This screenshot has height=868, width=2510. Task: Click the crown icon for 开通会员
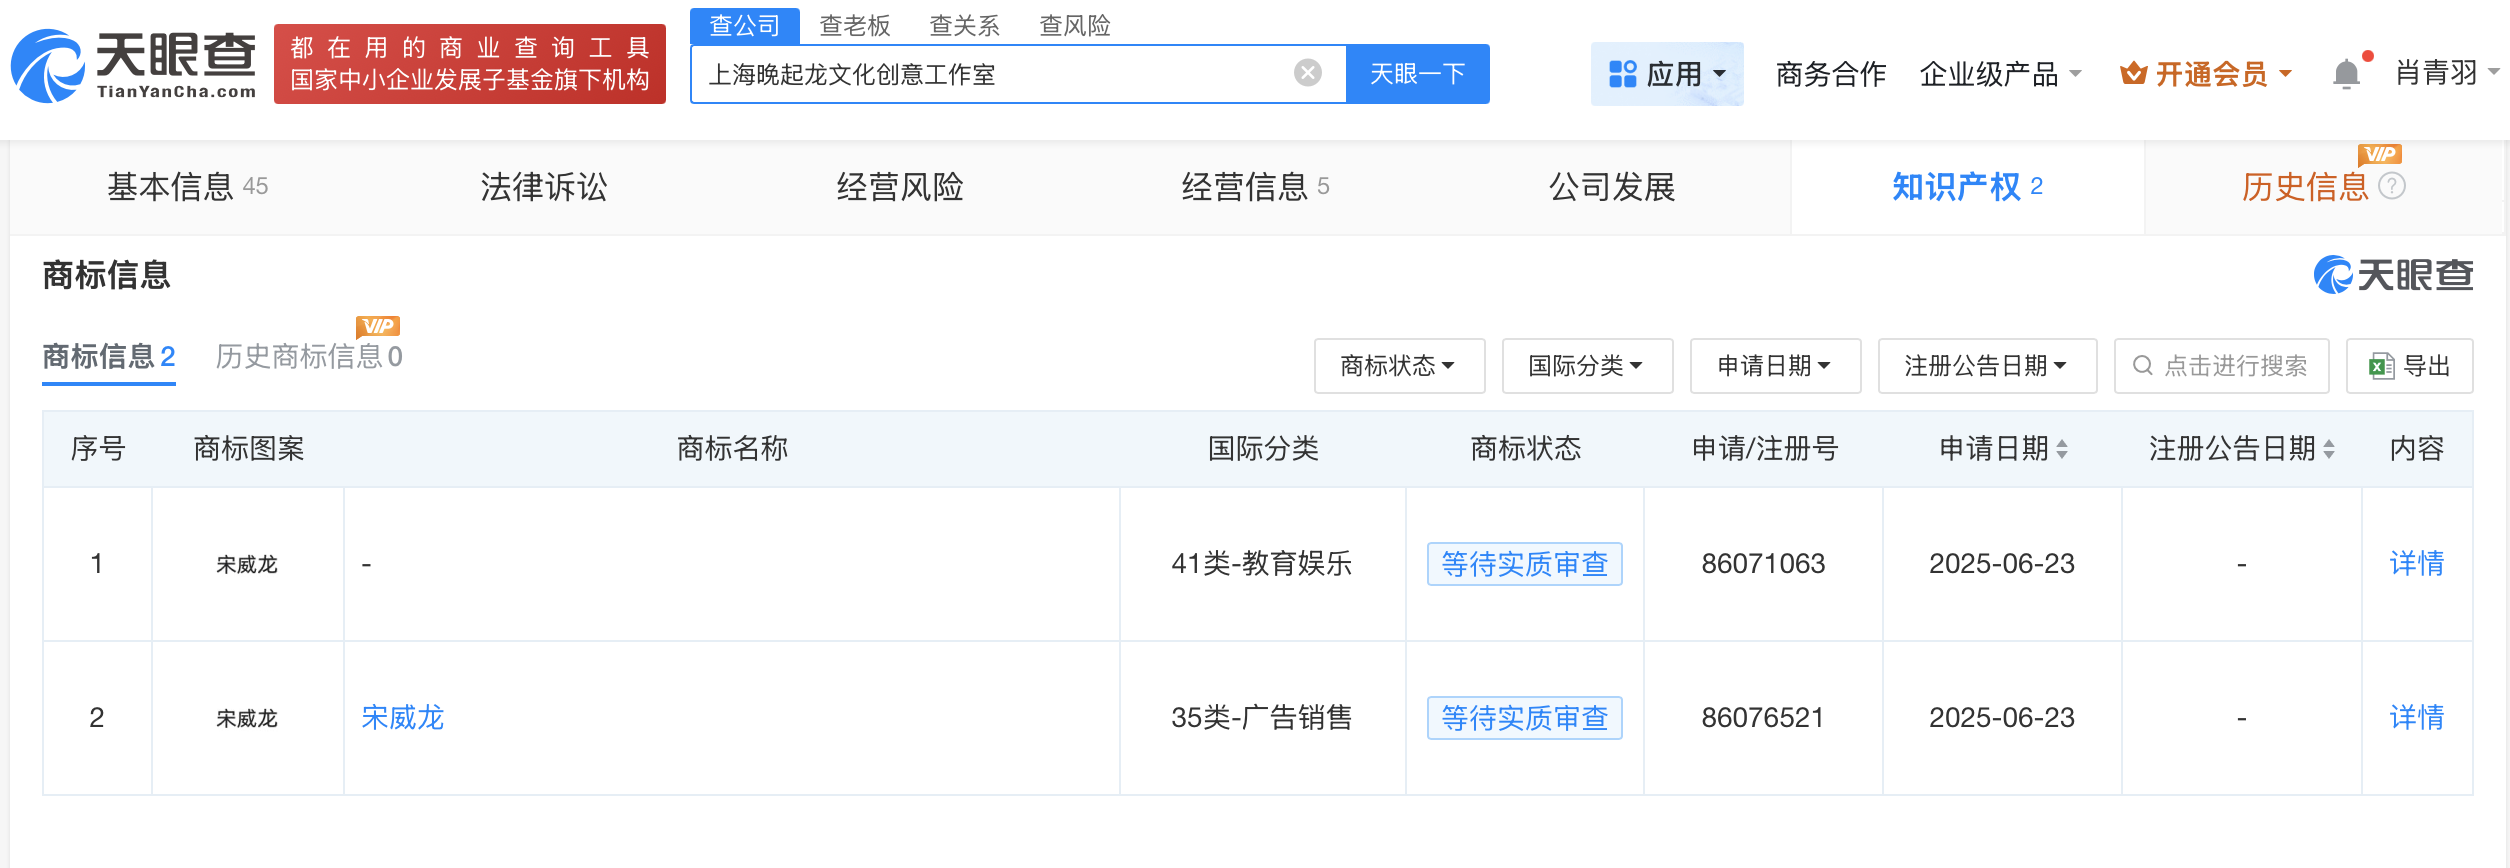(2133, 74)
